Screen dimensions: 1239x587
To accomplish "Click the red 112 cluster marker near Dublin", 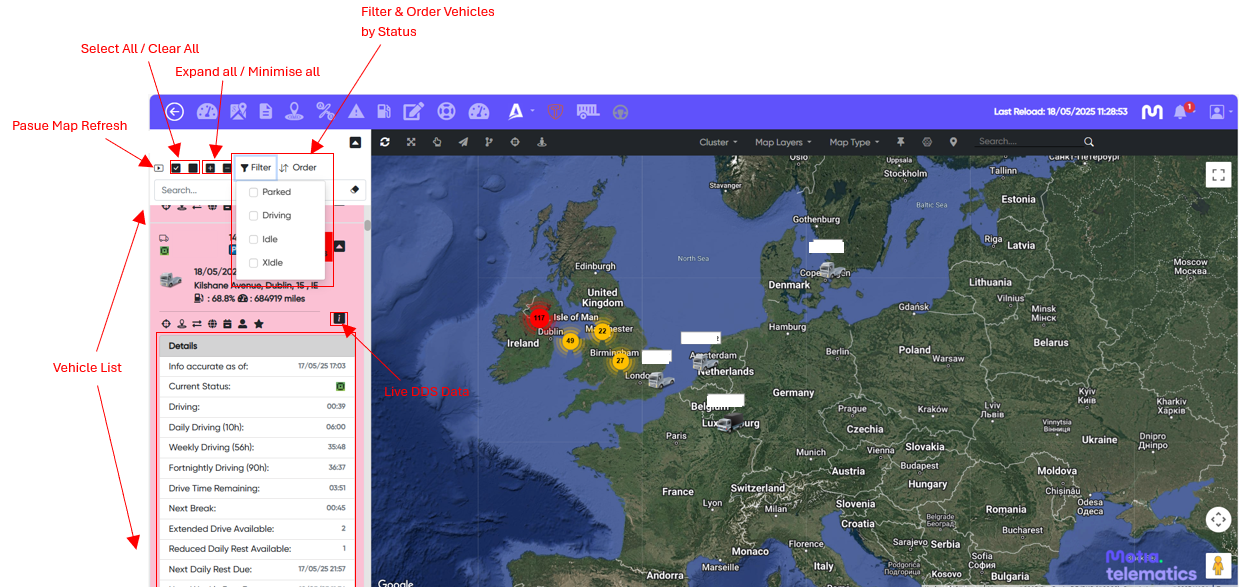I will click(539, 318).
